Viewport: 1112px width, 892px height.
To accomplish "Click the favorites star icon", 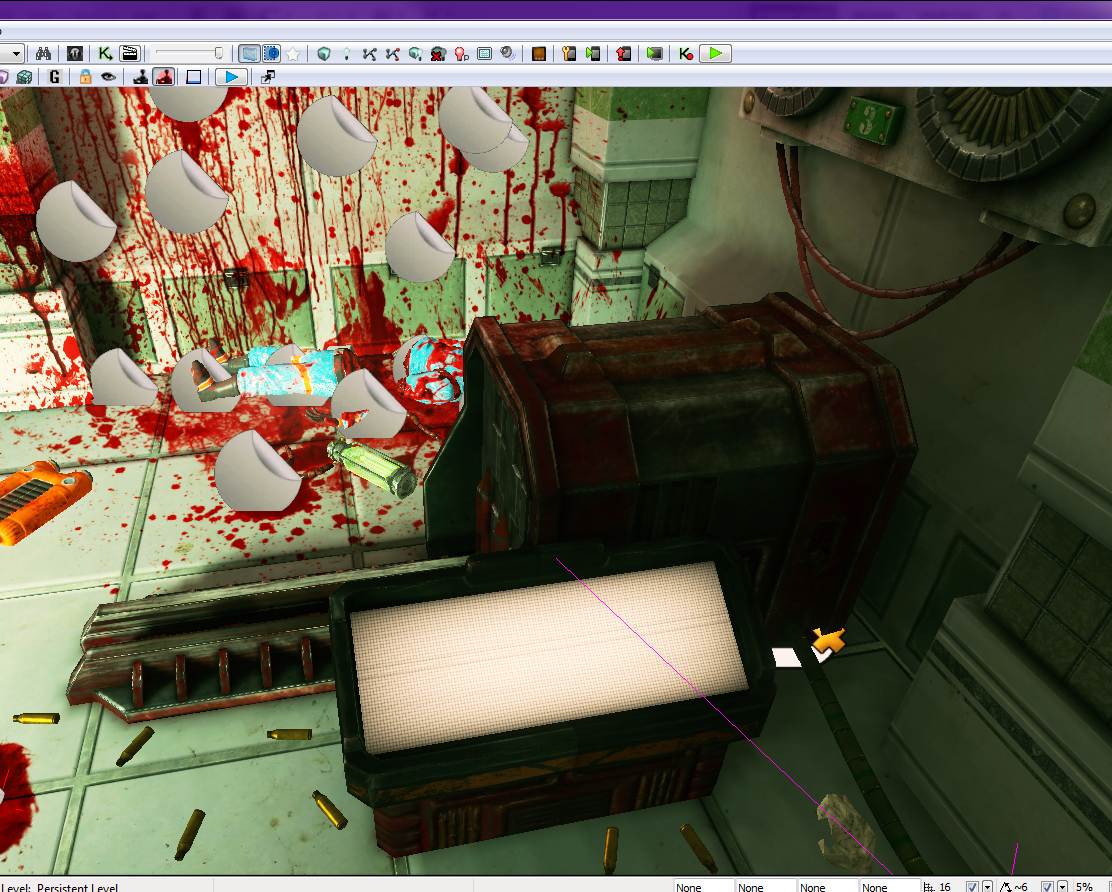I will tap(293, 54).
